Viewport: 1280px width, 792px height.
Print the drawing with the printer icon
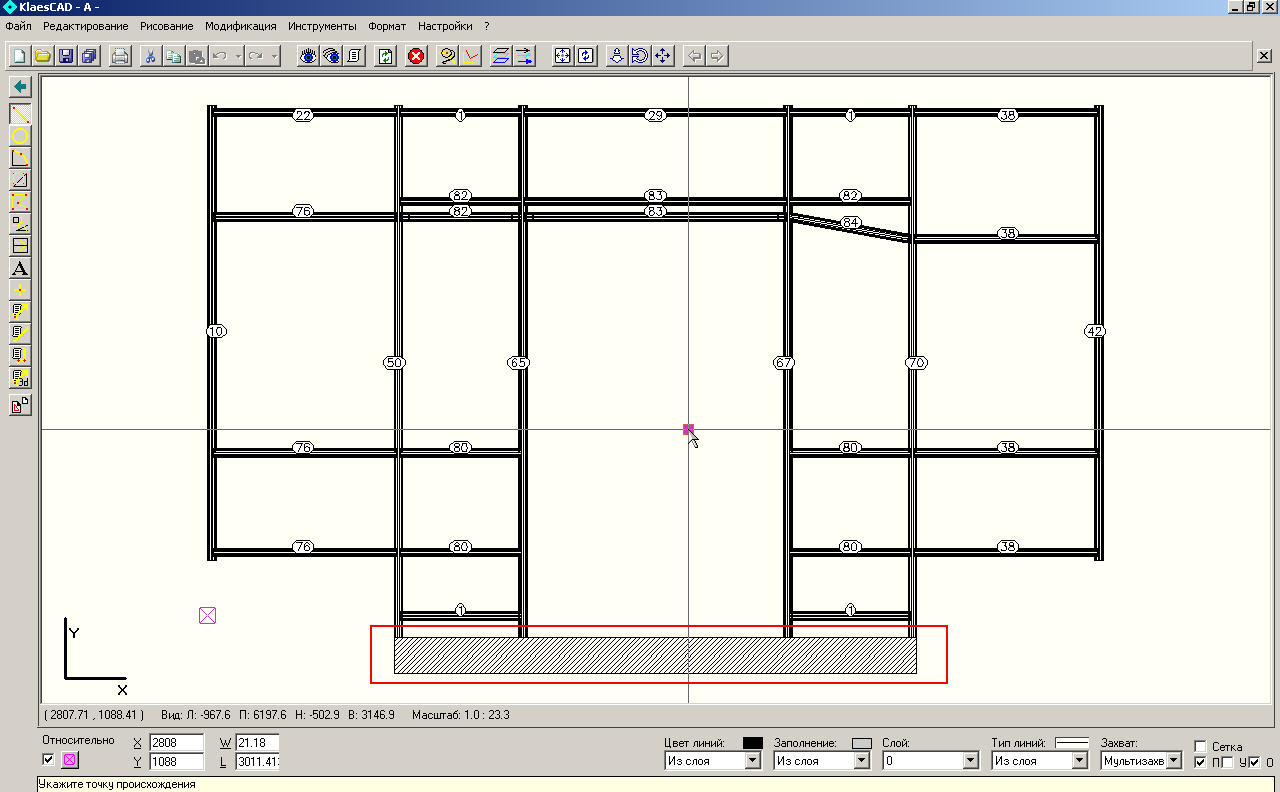(120, 56)
